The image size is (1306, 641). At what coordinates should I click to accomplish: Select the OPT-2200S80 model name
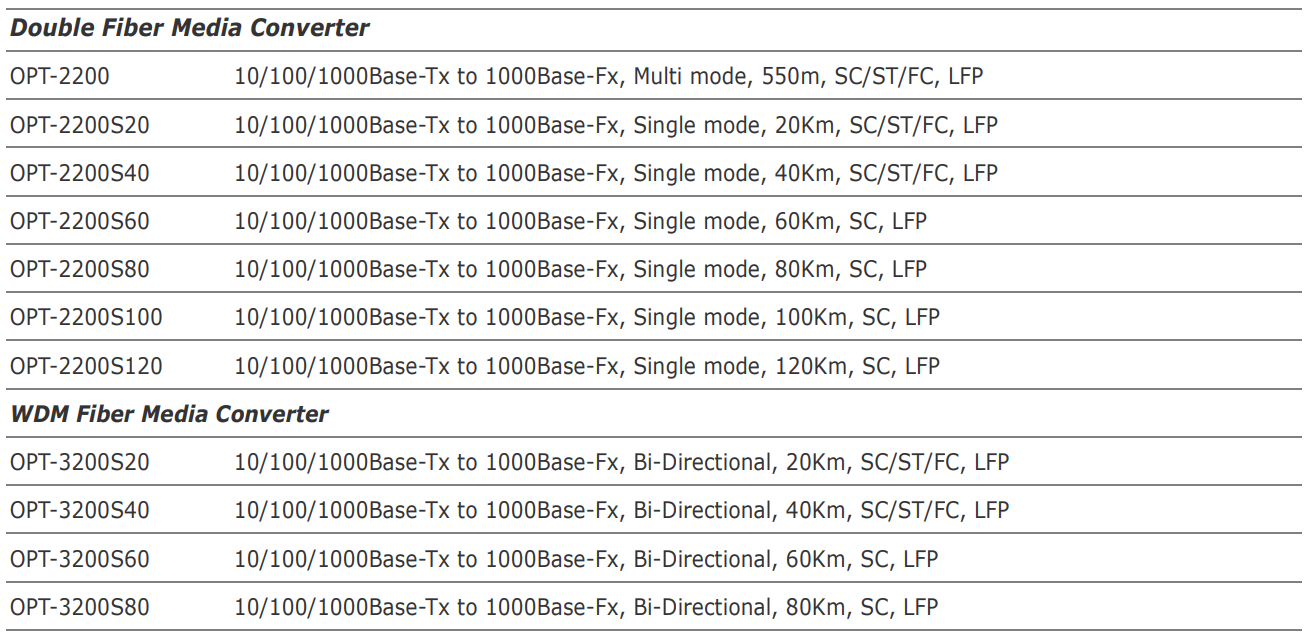80,270
